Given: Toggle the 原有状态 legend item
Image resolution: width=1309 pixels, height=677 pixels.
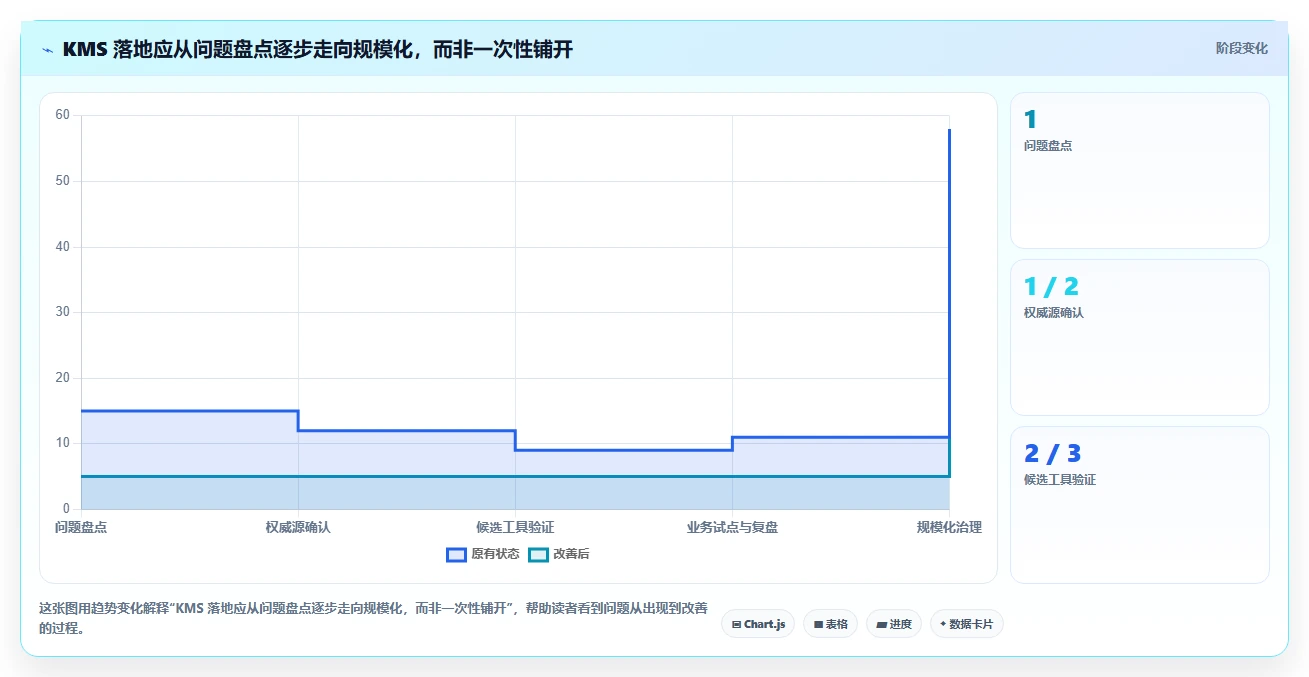Looking at the screenshot, I should 483,554.
